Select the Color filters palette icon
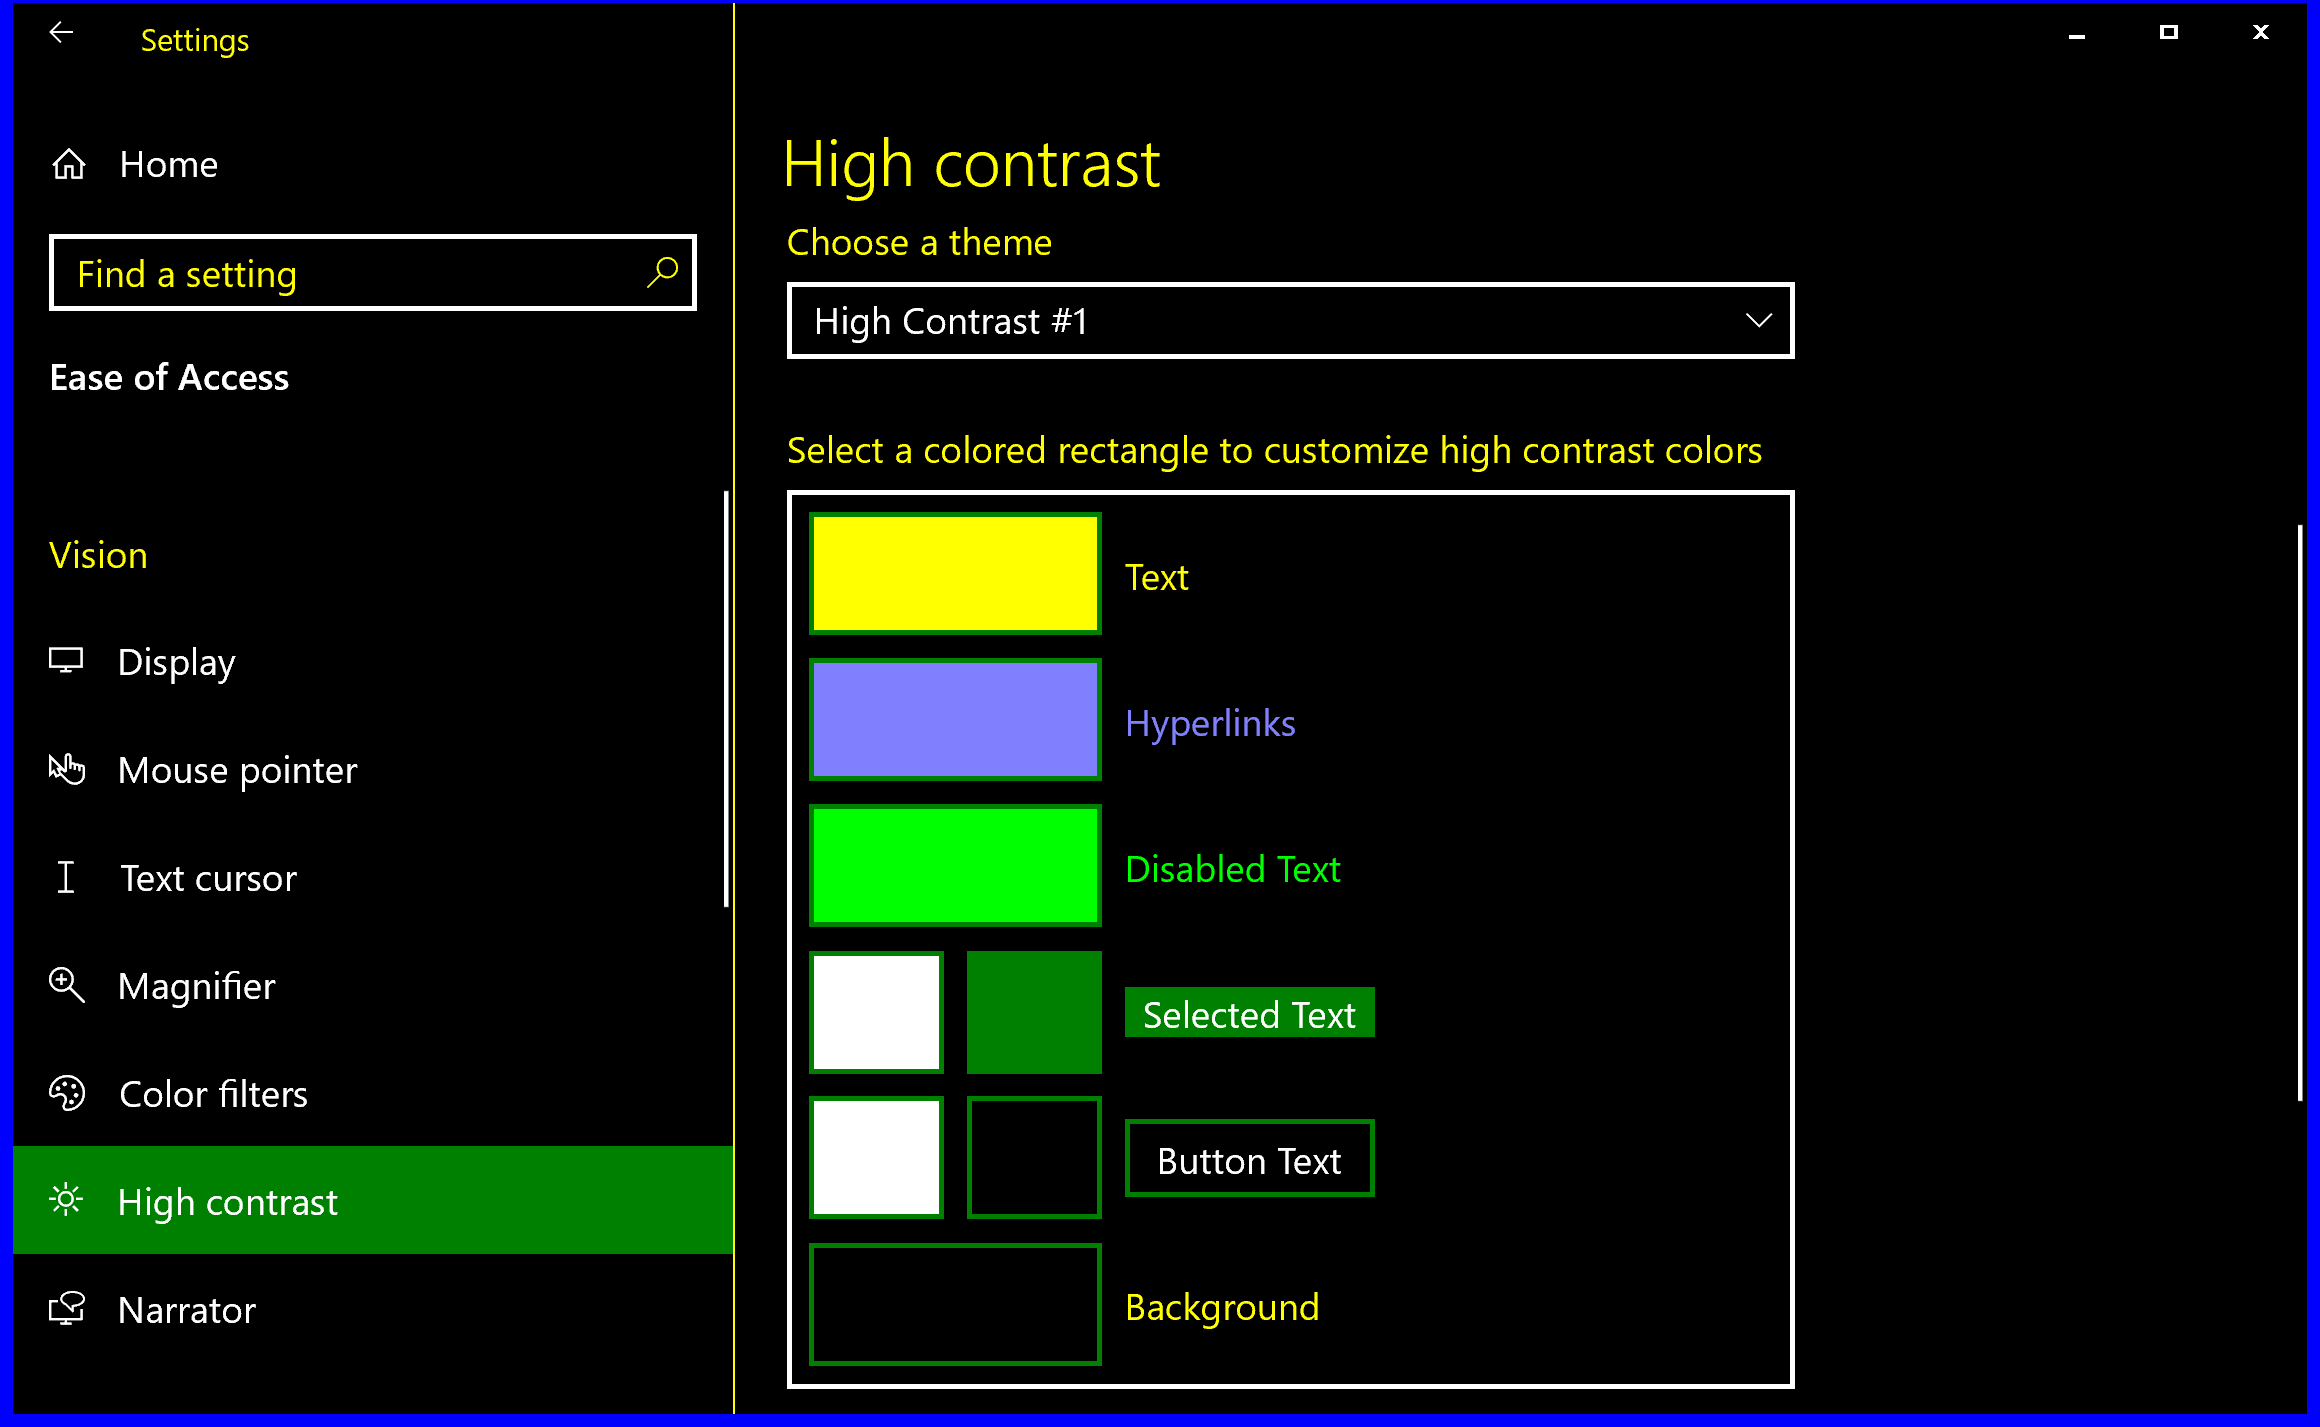Screen dimensions: 2320x1427 coord(67,1094)
